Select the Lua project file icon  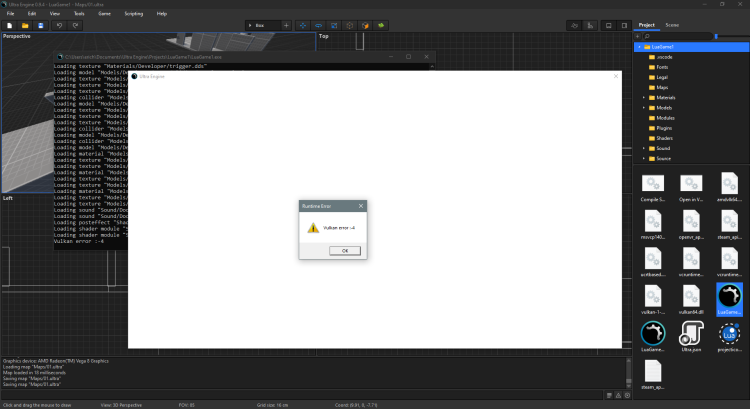tap(729, 336)
